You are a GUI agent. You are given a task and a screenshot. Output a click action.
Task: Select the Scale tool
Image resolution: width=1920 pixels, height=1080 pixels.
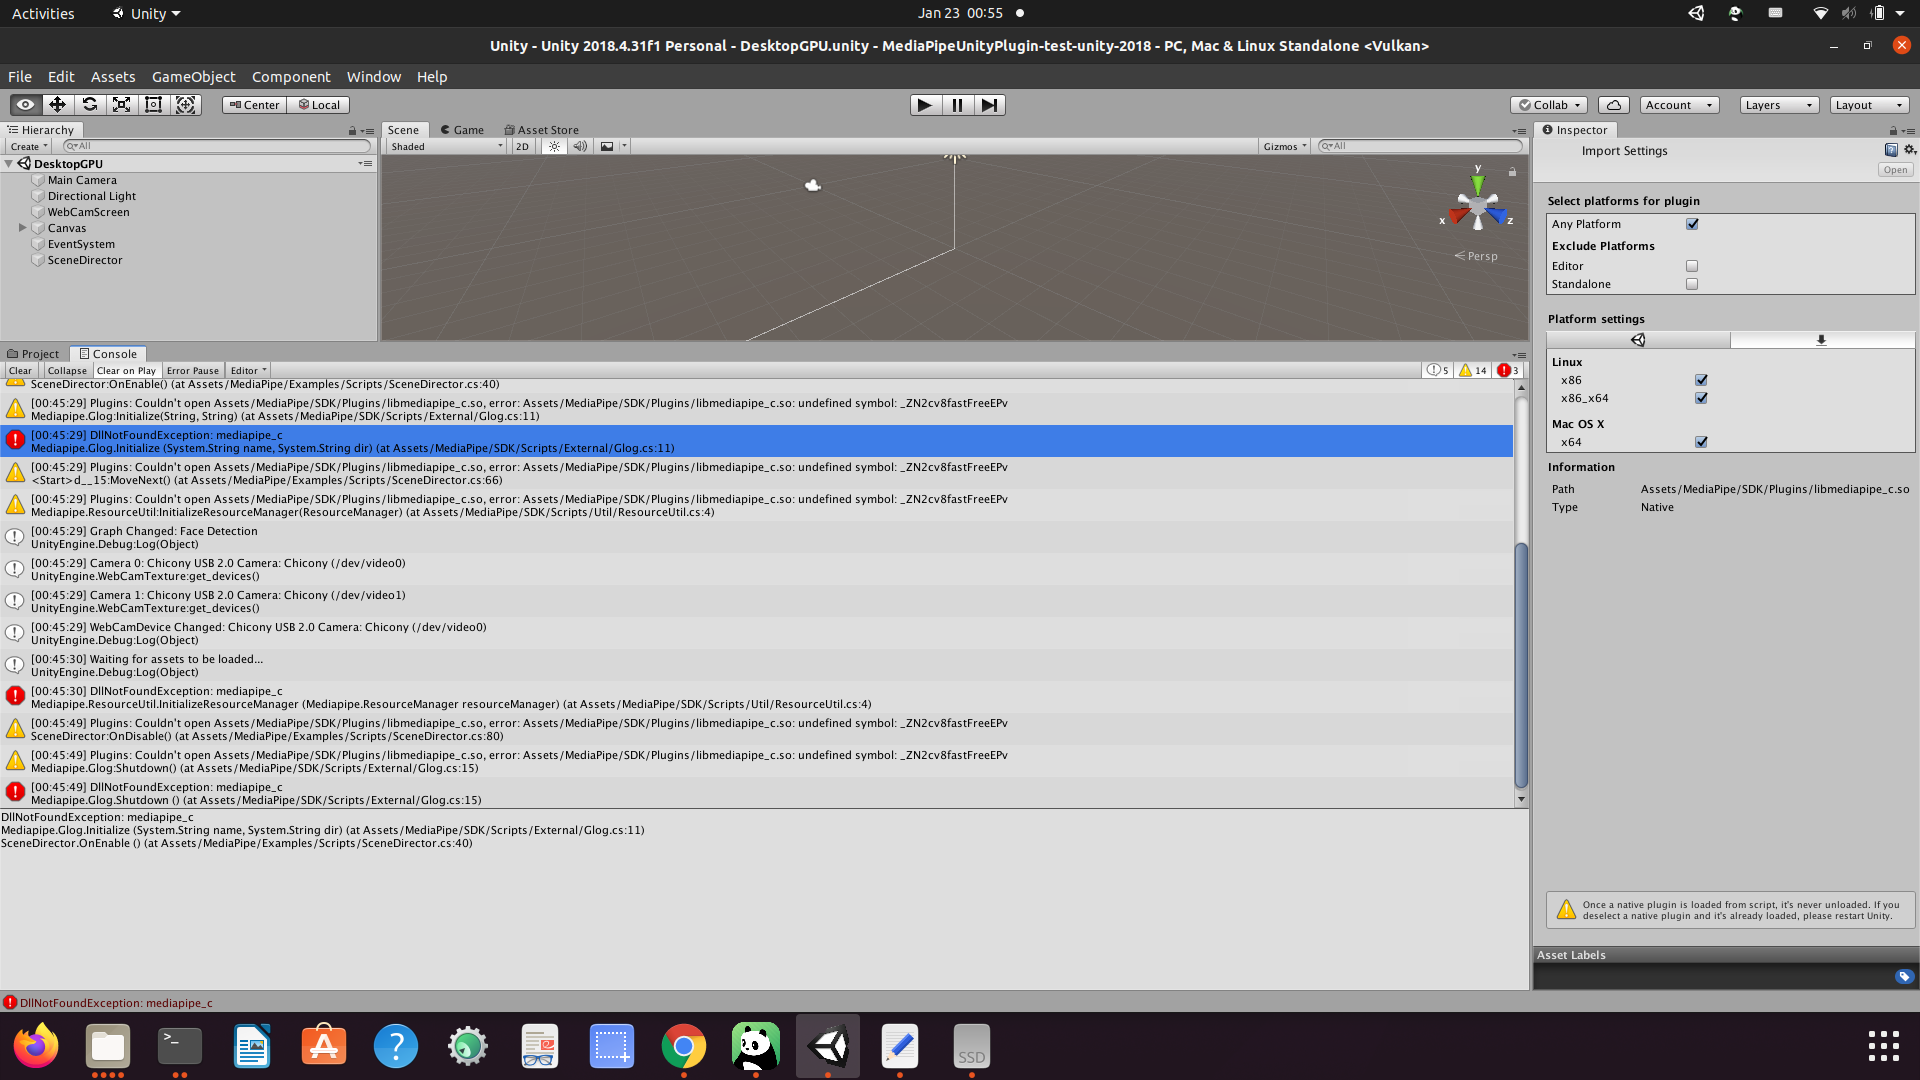[x=121, y=104]
